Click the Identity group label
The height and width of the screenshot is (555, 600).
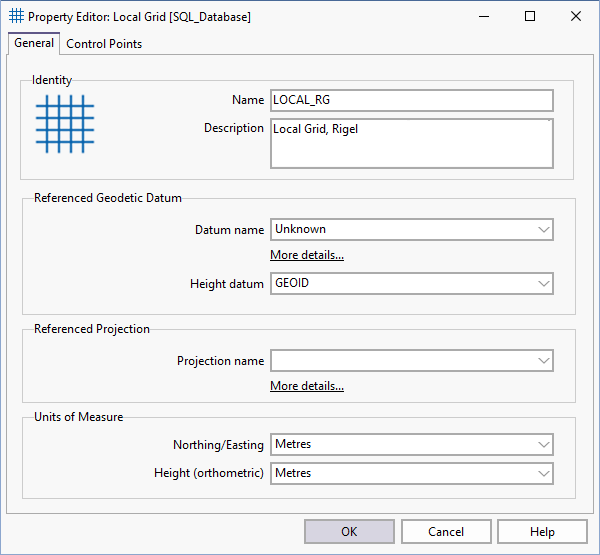tap(52, 80)
